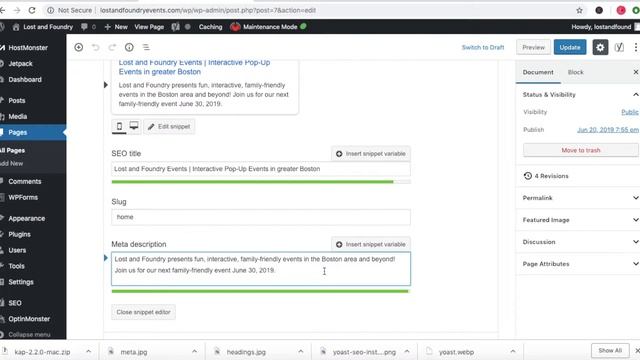Click the SEO title length progress bar
640x360 pixels.
coord(261,182)
